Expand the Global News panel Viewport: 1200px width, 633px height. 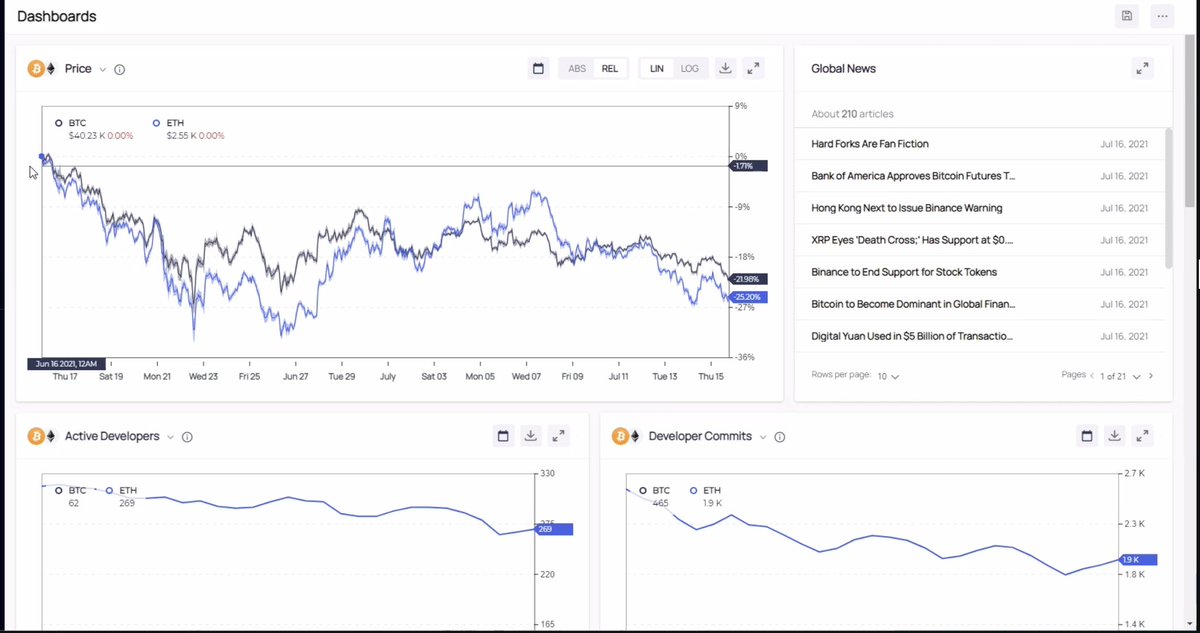point(1142,68)
